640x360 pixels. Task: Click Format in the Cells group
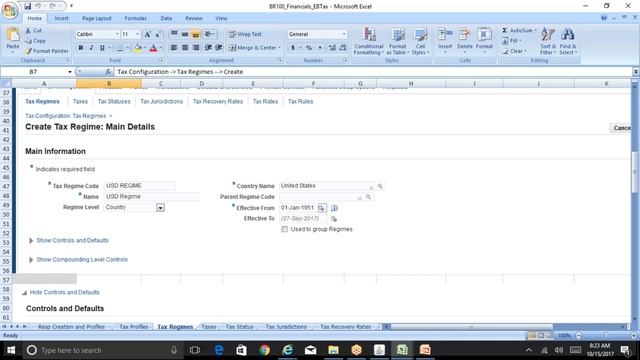pos(484,40)
